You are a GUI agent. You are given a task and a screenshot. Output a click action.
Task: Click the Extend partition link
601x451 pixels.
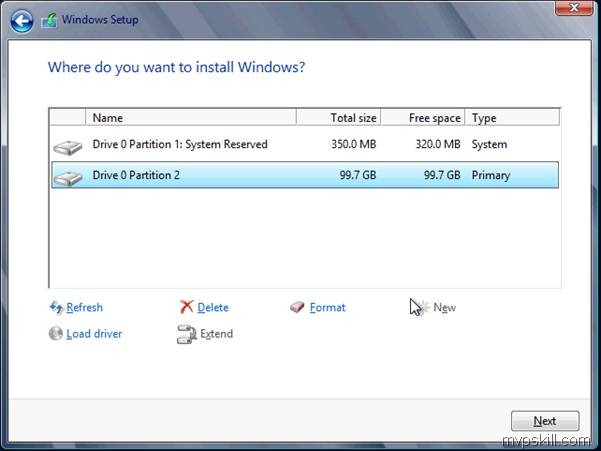[x=217, y=334]
